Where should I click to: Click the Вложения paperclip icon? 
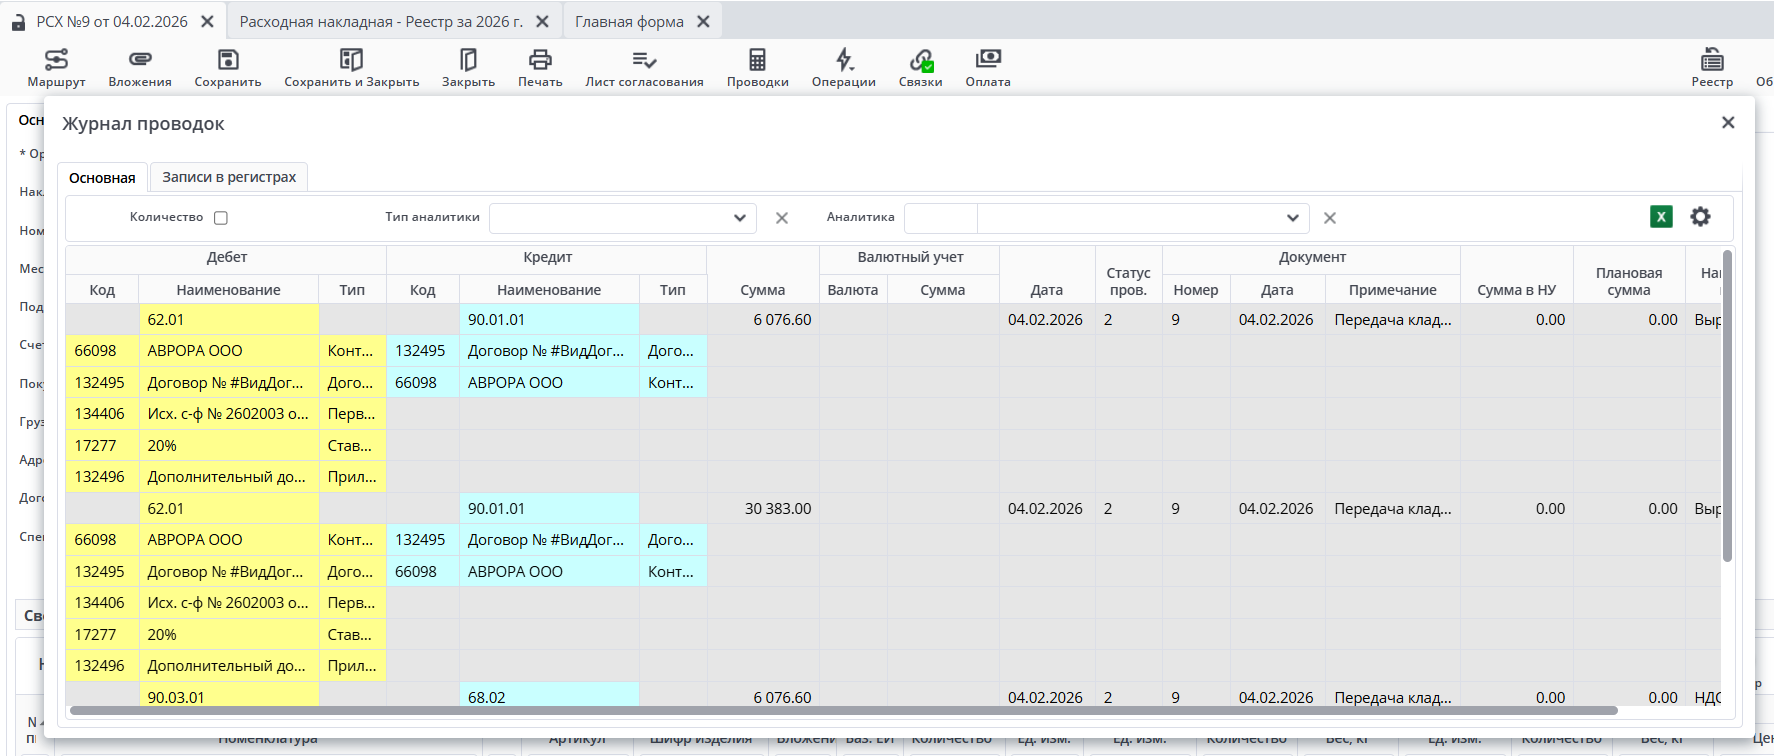click(x=140, y=60)
